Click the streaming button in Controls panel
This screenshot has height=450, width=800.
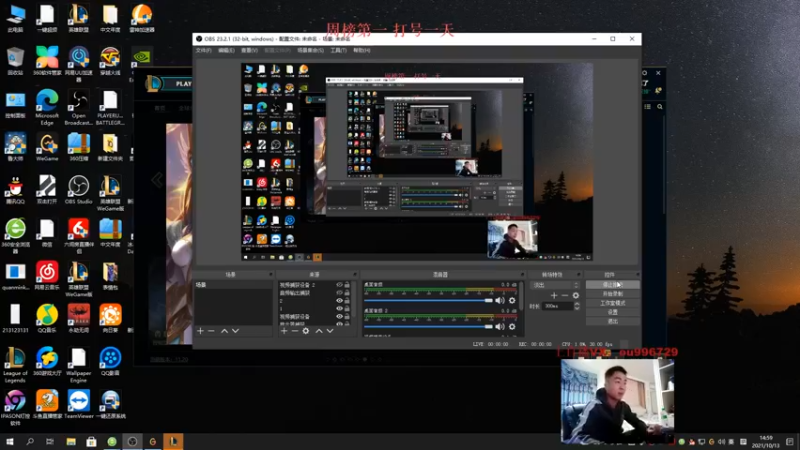[612, 285]
